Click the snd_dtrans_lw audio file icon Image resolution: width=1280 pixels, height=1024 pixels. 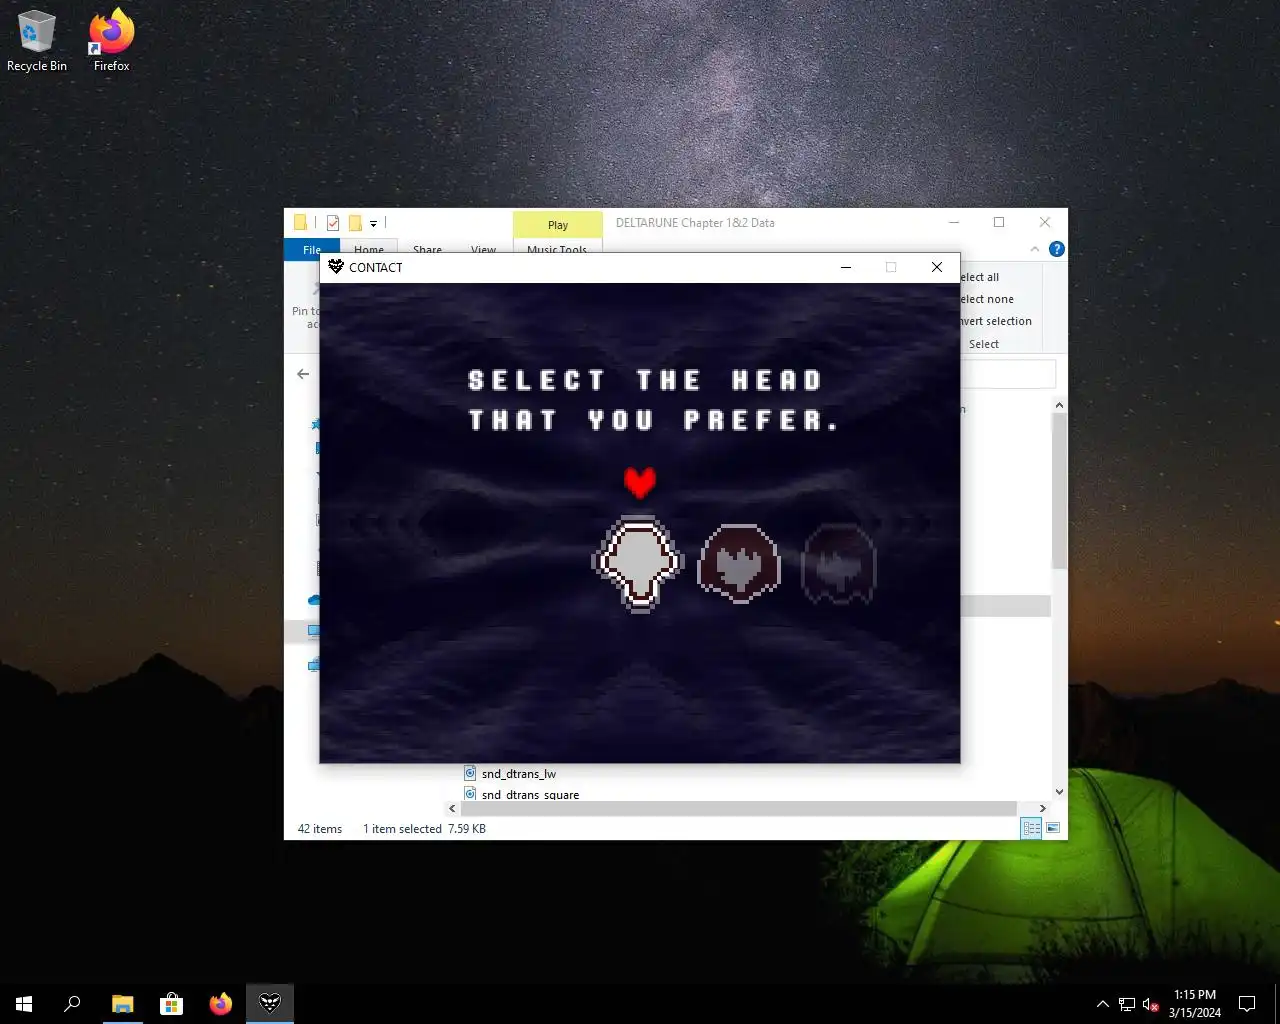pyautogui.click(x=470, y=773)
